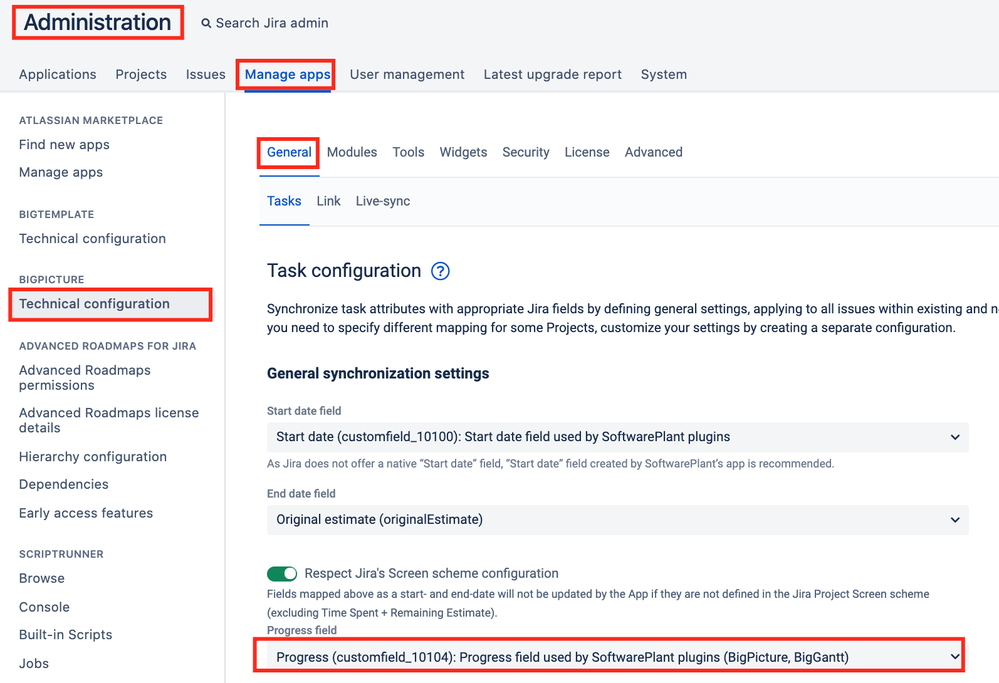This screenshot has height=683, width=999.
Task: Open Task configuration help question icon
Action: click(440, 271)
